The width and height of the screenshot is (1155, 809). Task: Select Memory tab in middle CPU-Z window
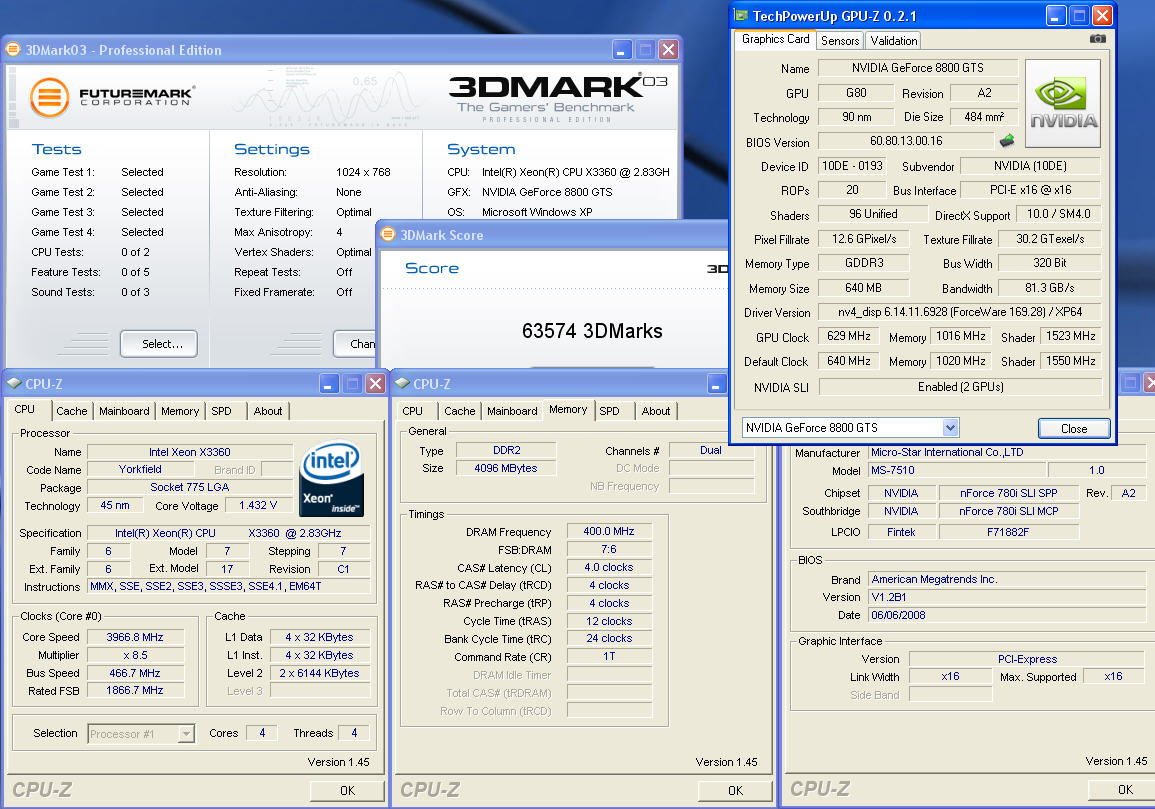568,409
